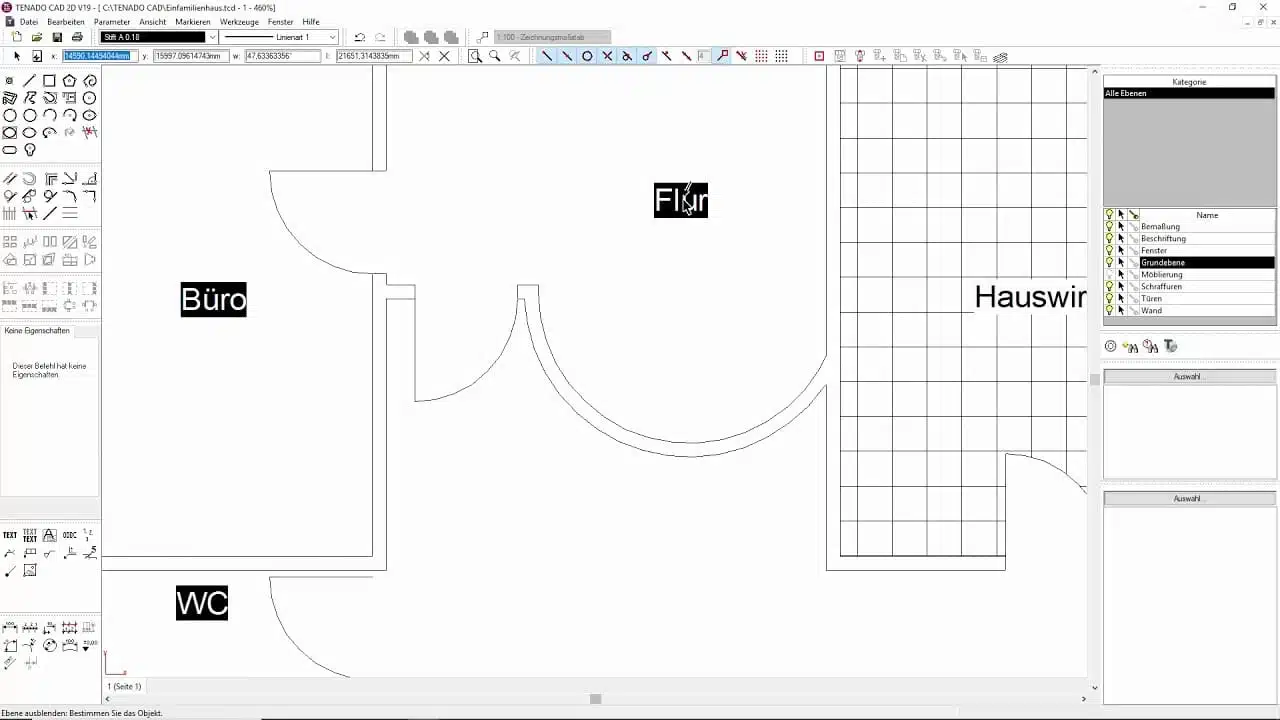The height and width of the screenshot is (720, 1280).
Task: Open the Markieren menu
Action: (193, 21)
